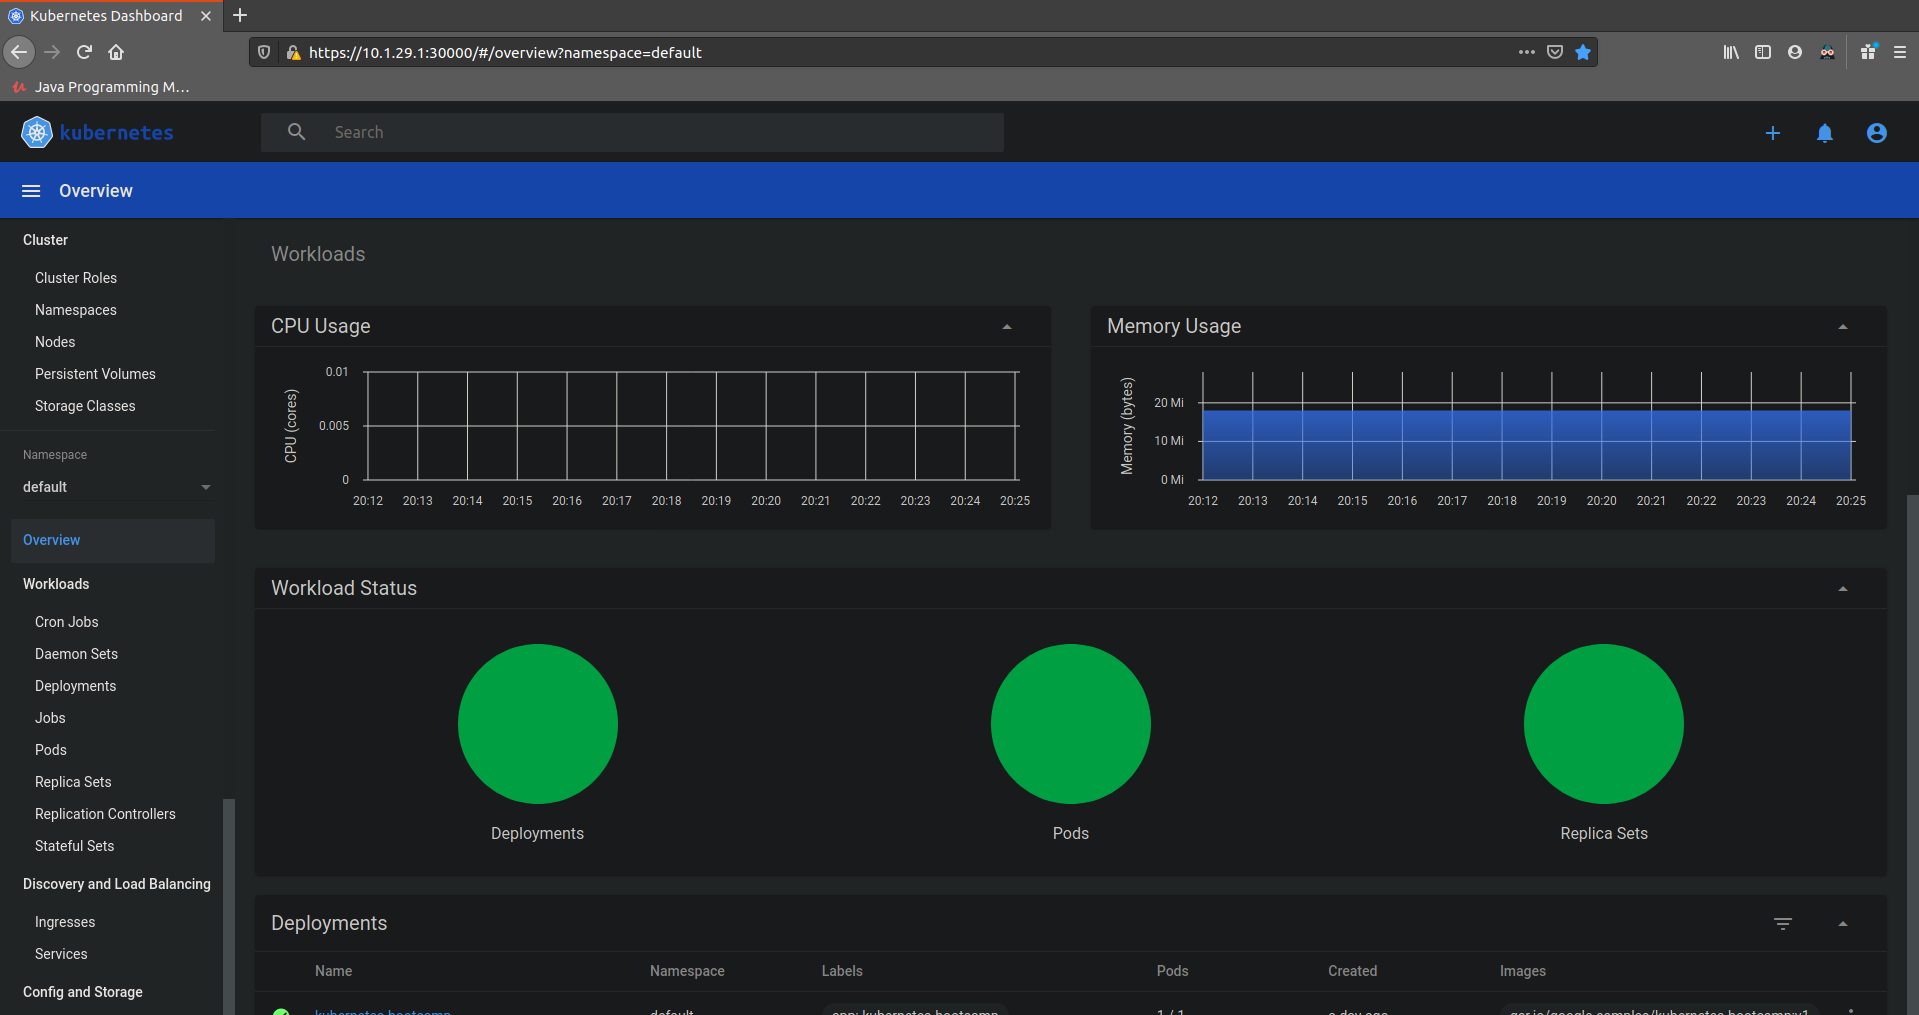Viewport: 1919px width, 1015px height.
Task: Close the Kubernetes Dashboard tab
Action: 206,16
